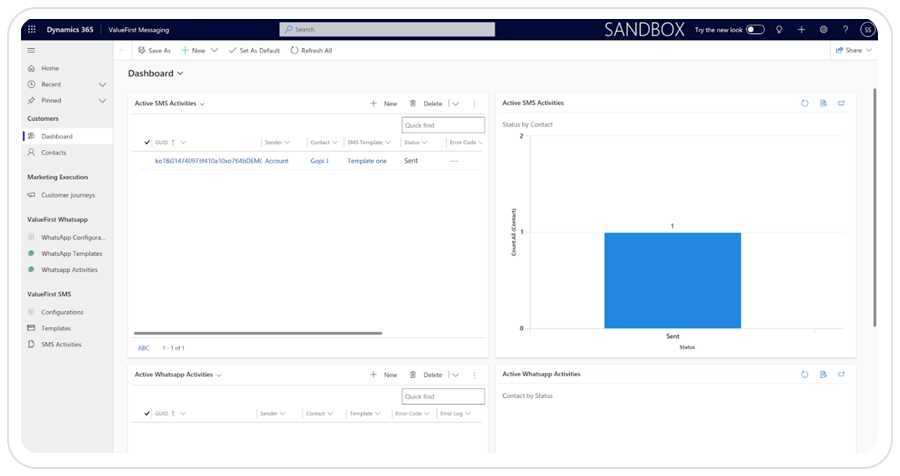Click Refresh All button
This screenshot has height=476, width=900.
311,51
